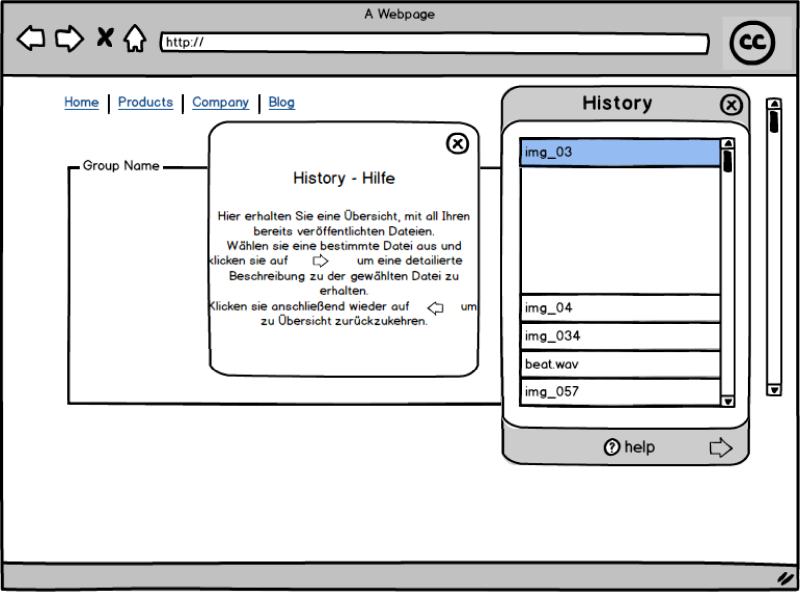
Task: Switch to the Company section
Action: [220, 102]
